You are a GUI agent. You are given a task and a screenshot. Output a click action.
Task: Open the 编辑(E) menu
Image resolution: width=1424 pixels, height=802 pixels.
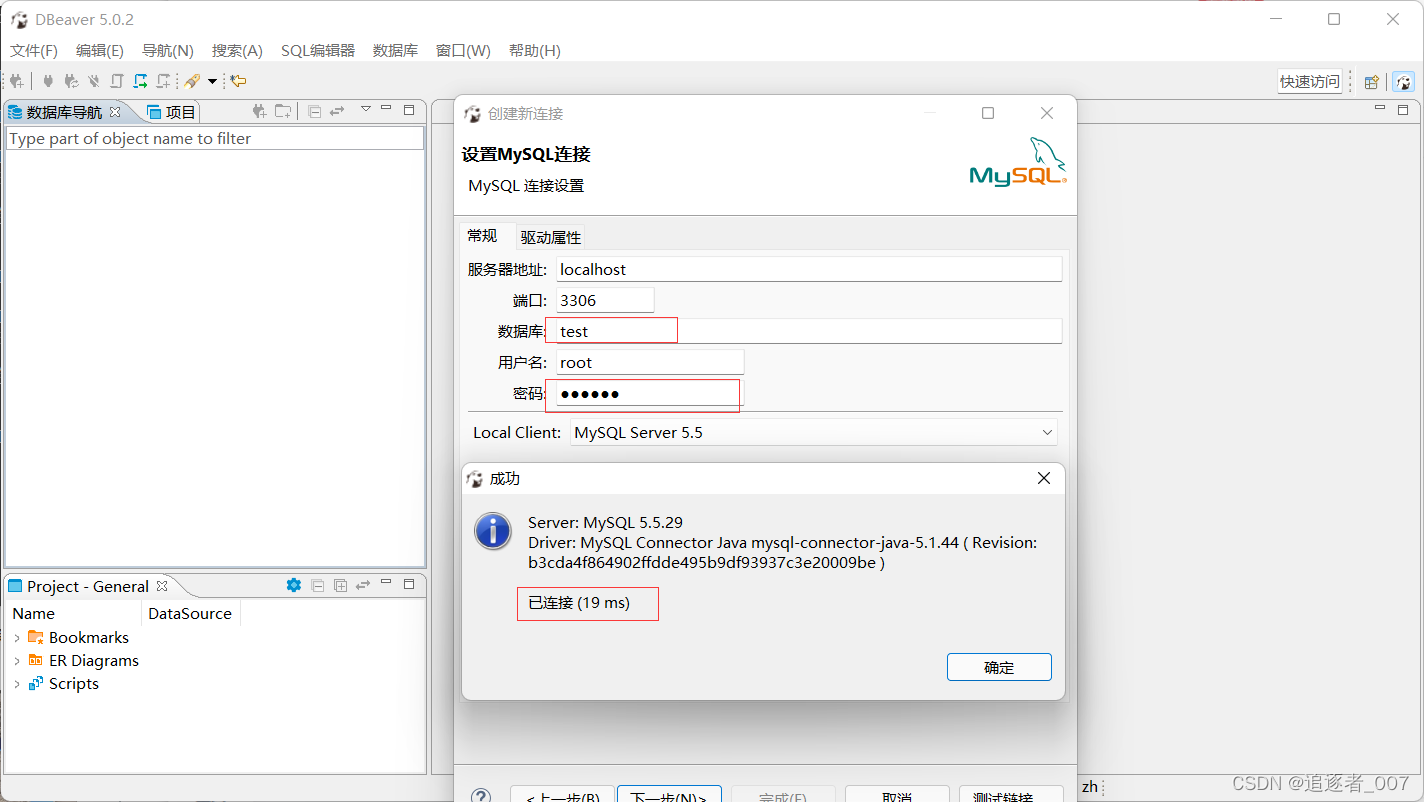pyautogui.click(x=100, y=50)
